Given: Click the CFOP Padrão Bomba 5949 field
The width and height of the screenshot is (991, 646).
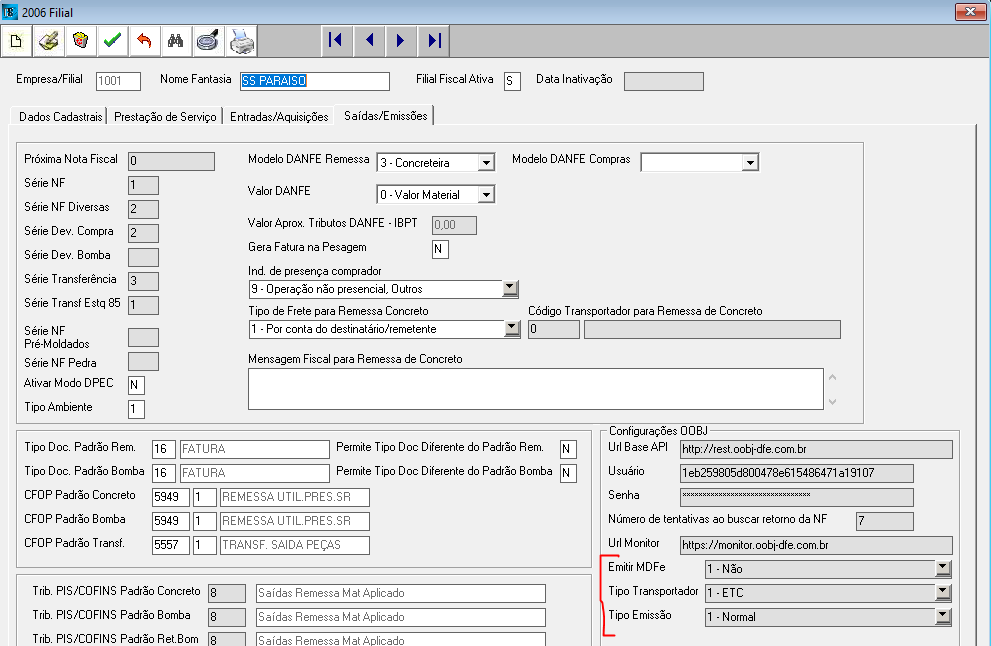Looking at the screenshot, I should [171, 521].
